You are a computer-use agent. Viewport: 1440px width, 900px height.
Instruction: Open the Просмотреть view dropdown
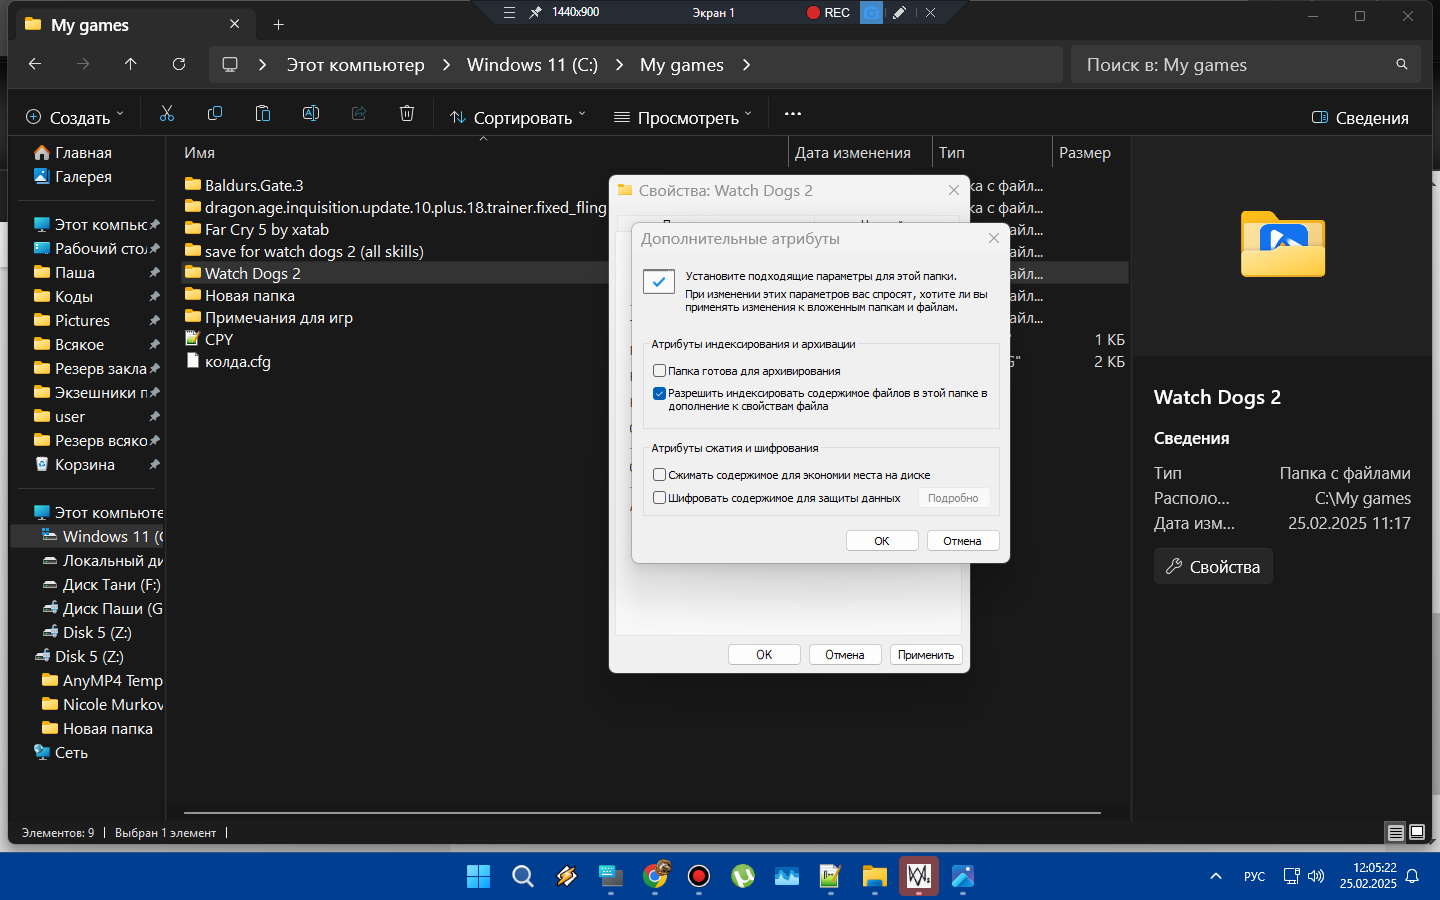pyautogui.click(x=682, y=117)
